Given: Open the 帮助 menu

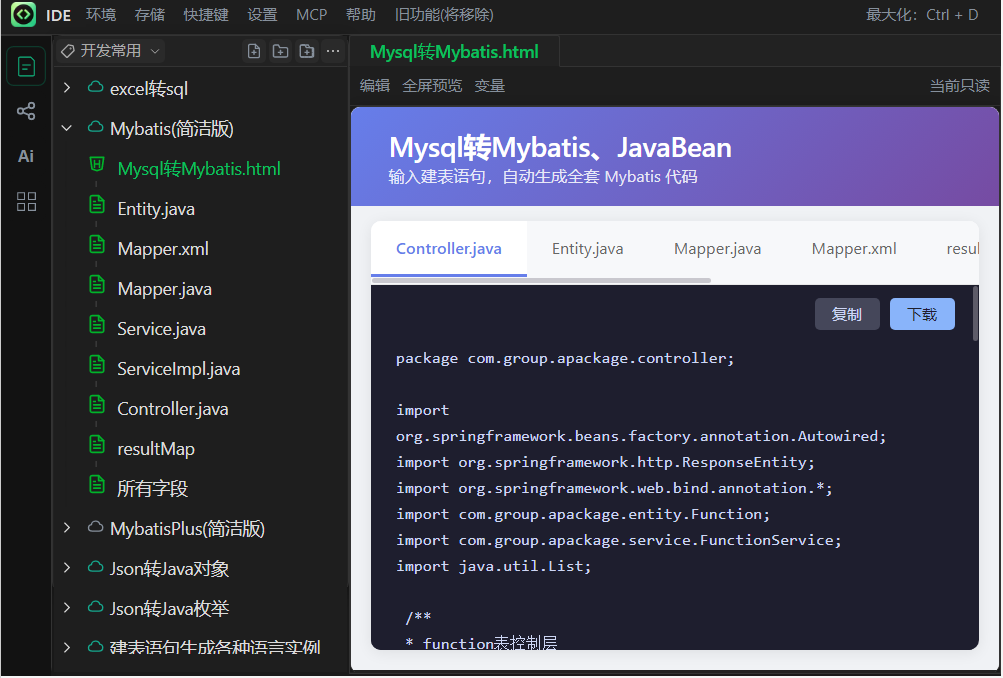Looking at the screenshot, I should 361,15.
